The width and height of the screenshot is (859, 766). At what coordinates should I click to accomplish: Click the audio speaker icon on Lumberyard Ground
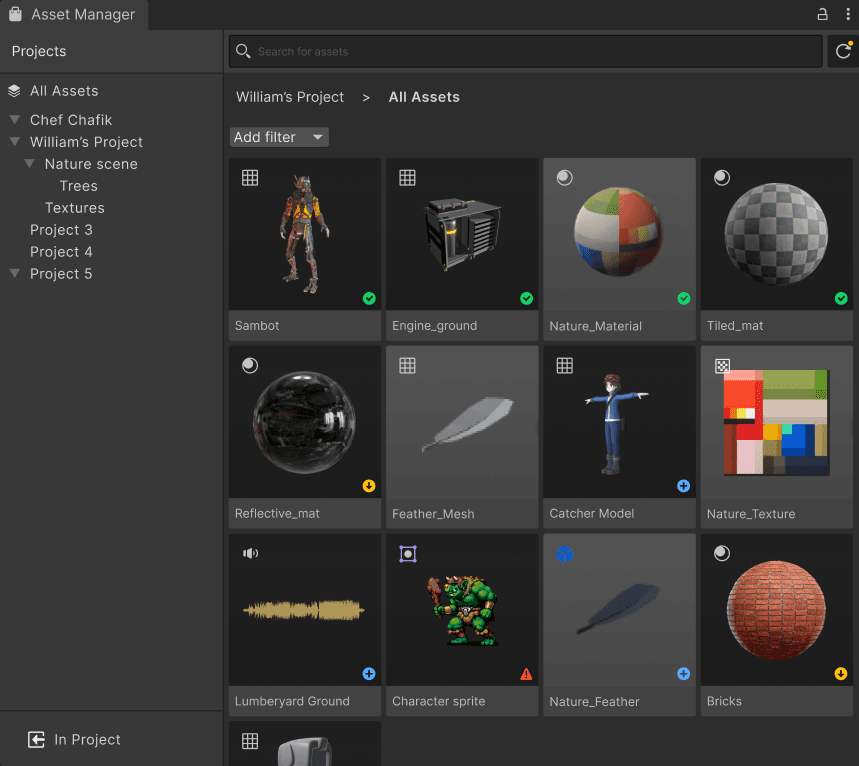[x=249, y=553]
